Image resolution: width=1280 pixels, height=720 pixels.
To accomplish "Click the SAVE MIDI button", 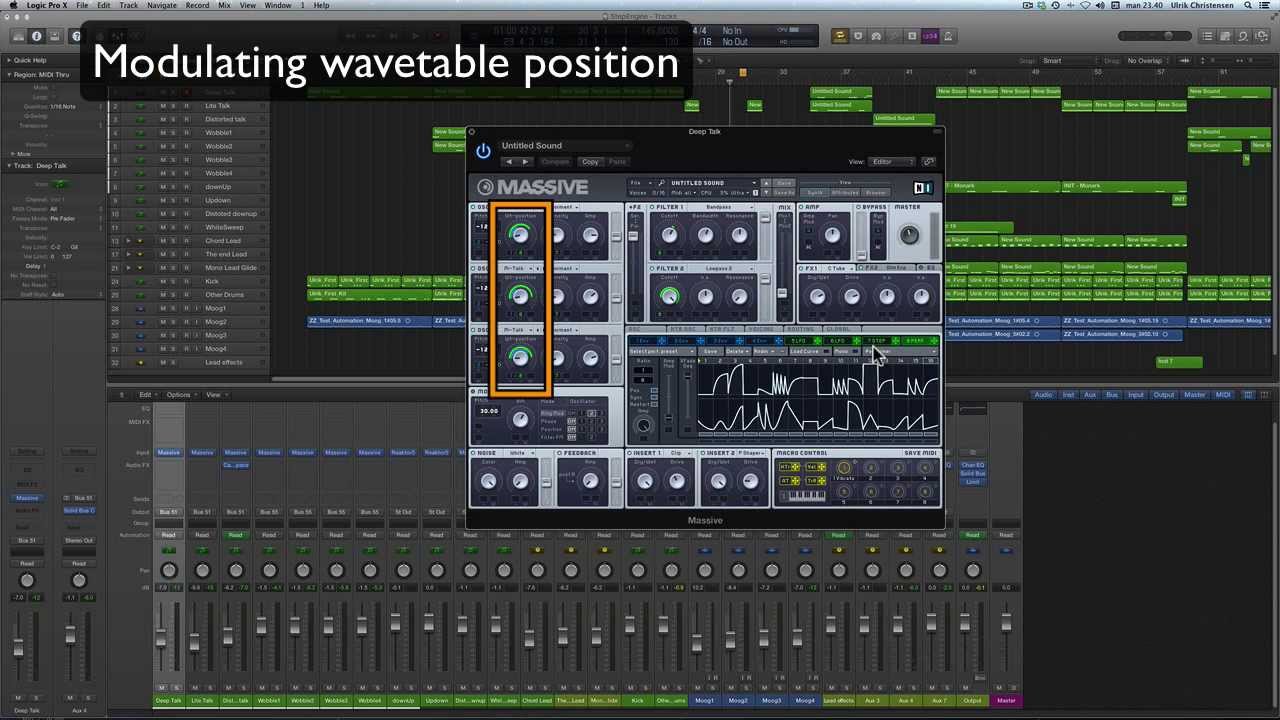I will click(920, 453).
